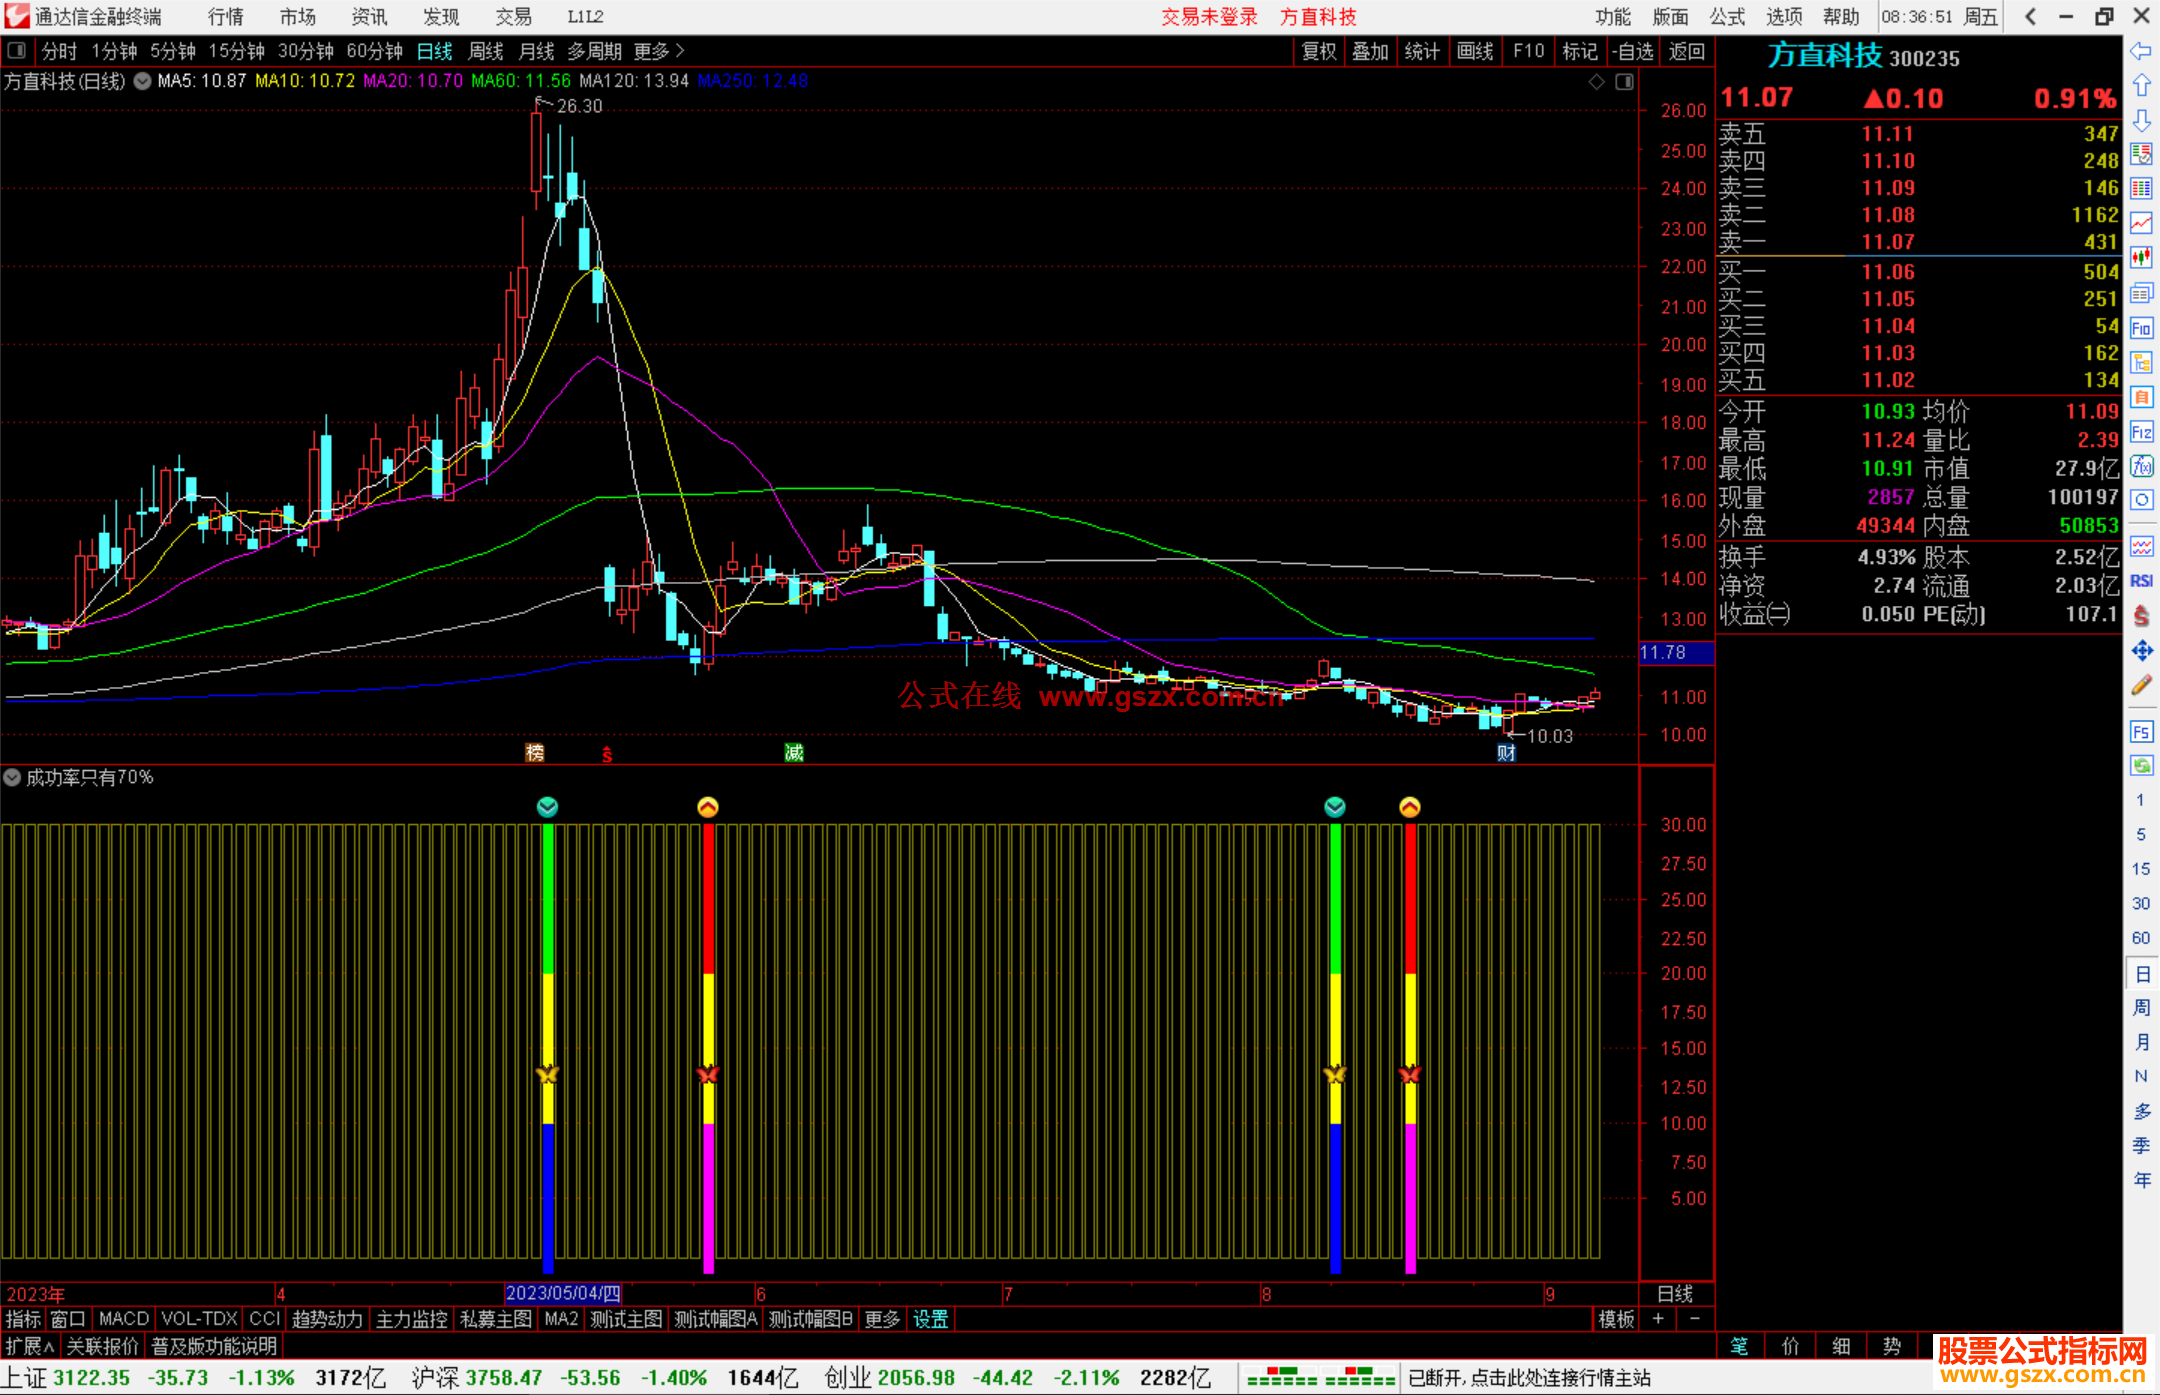
Task: Open the f(x) formula icon
Action: pyautogui.click(x=2141, y=466)
